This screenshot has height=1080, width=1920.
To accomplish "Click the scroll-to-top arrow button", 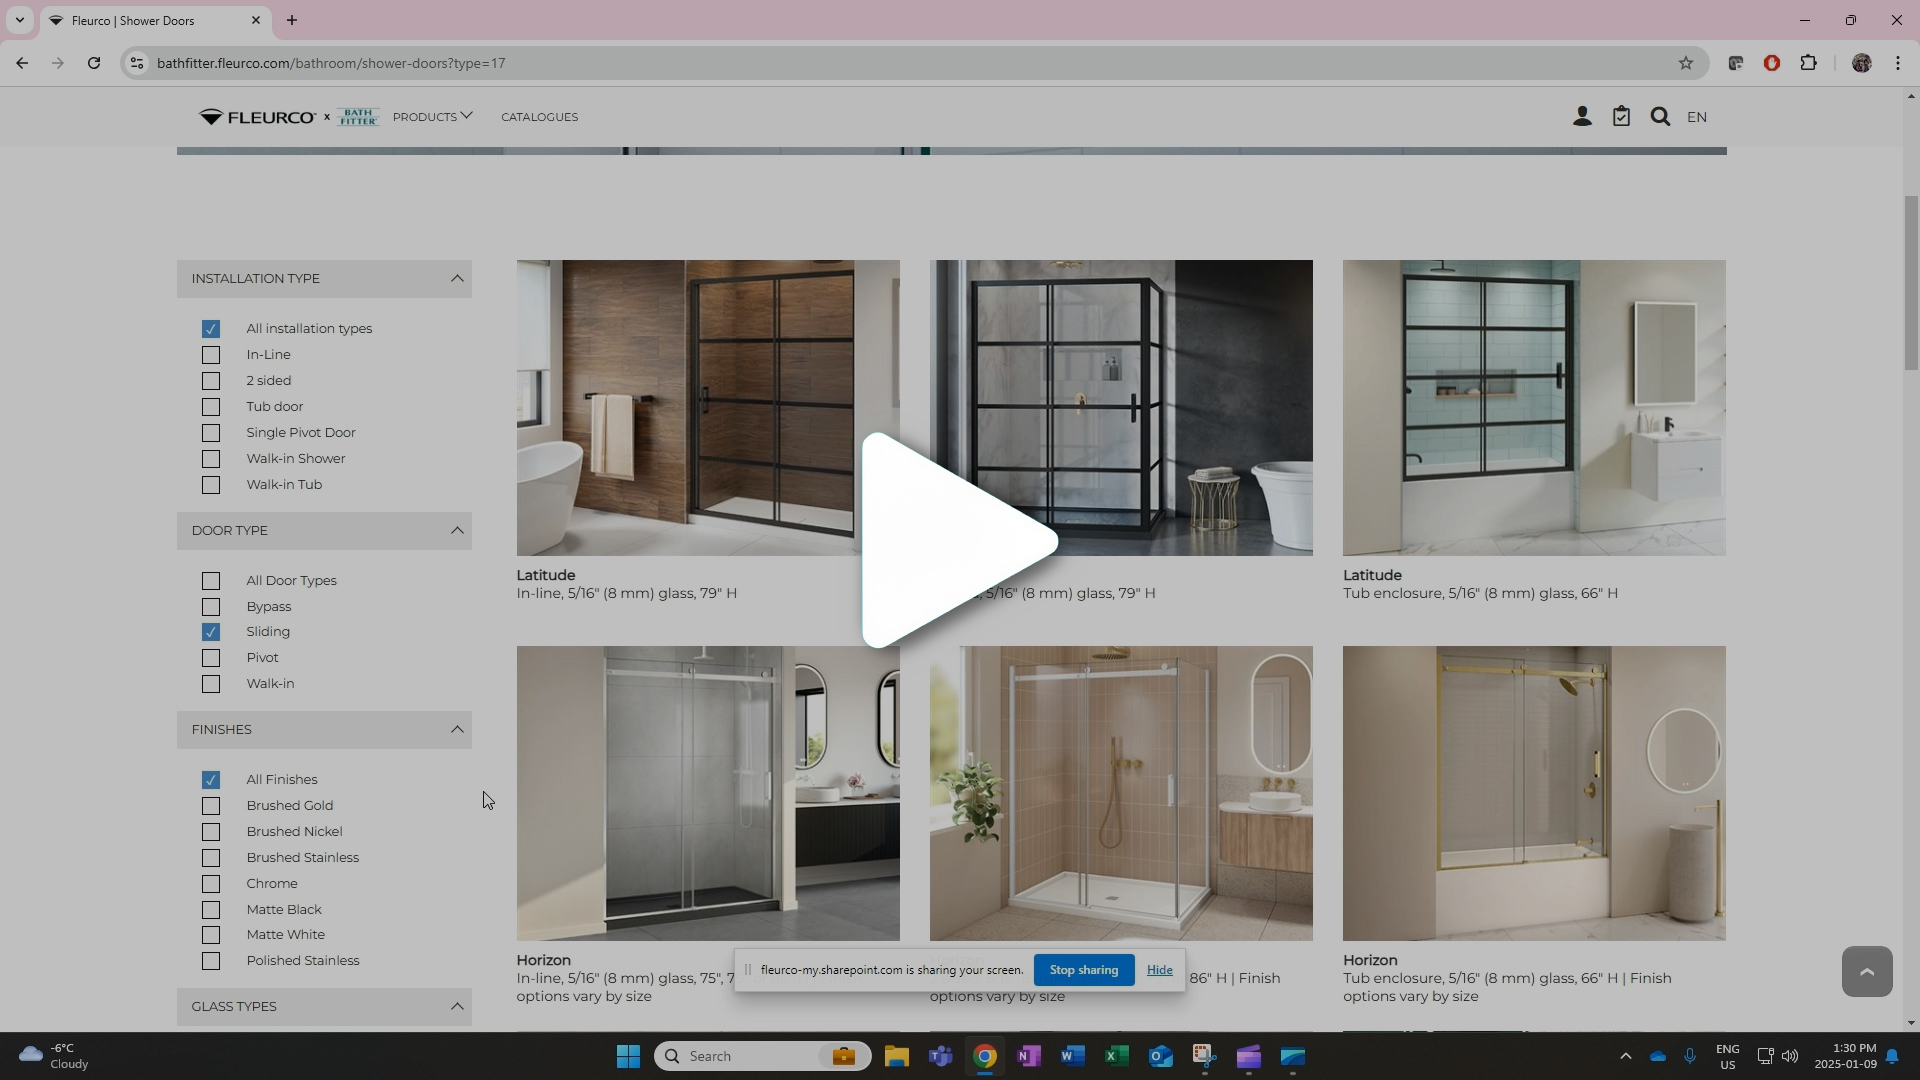I will tap(1867, 971).
